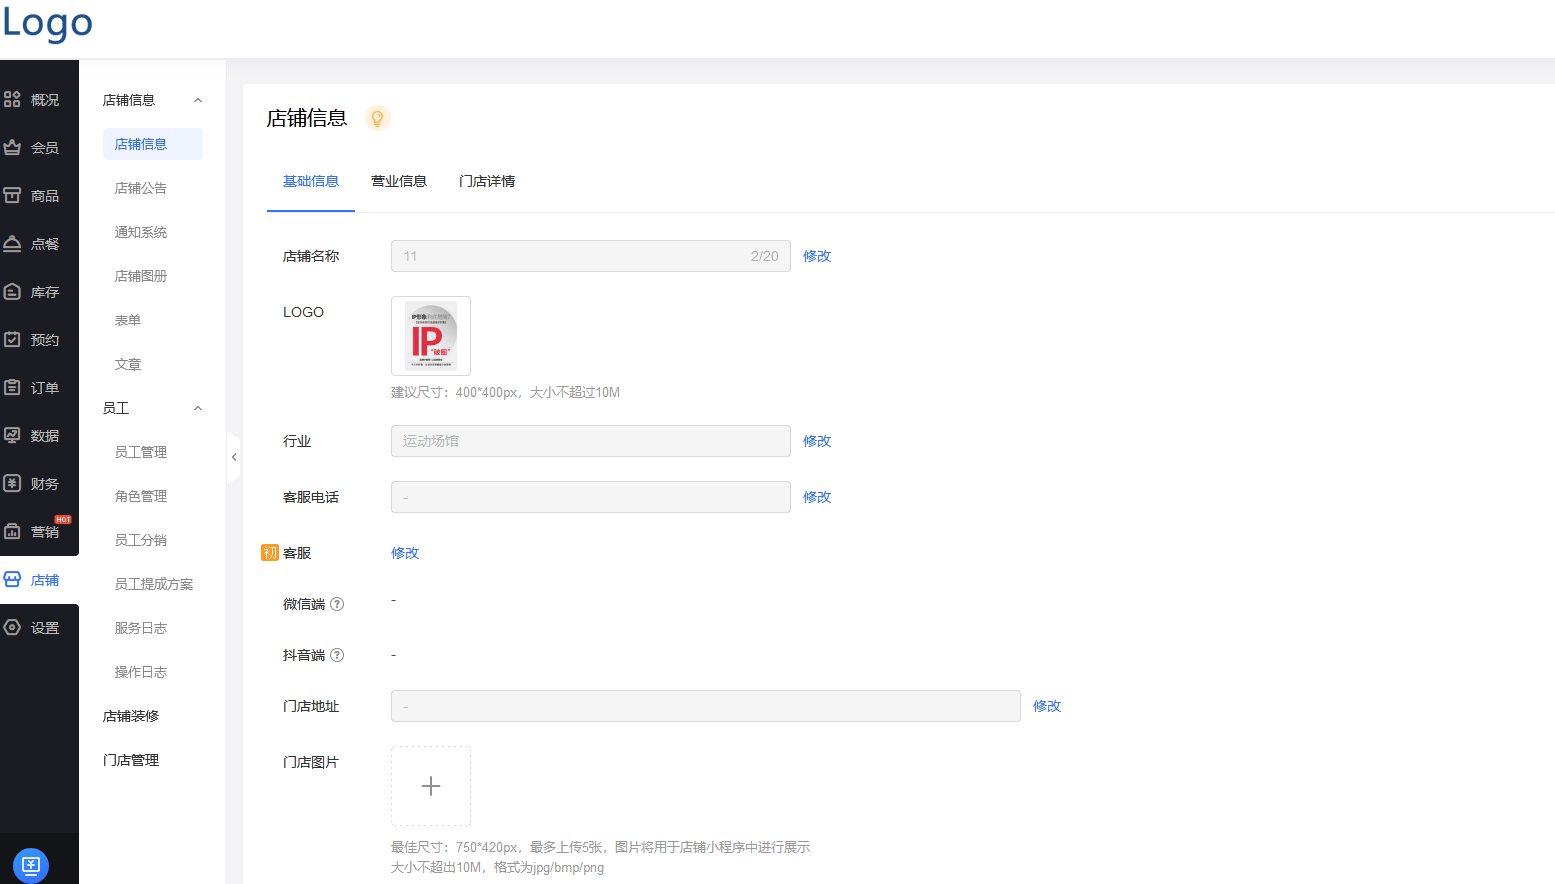Open 店铺公告 from the menu
Screen dimensions: 1555x884
coord(141,187)
